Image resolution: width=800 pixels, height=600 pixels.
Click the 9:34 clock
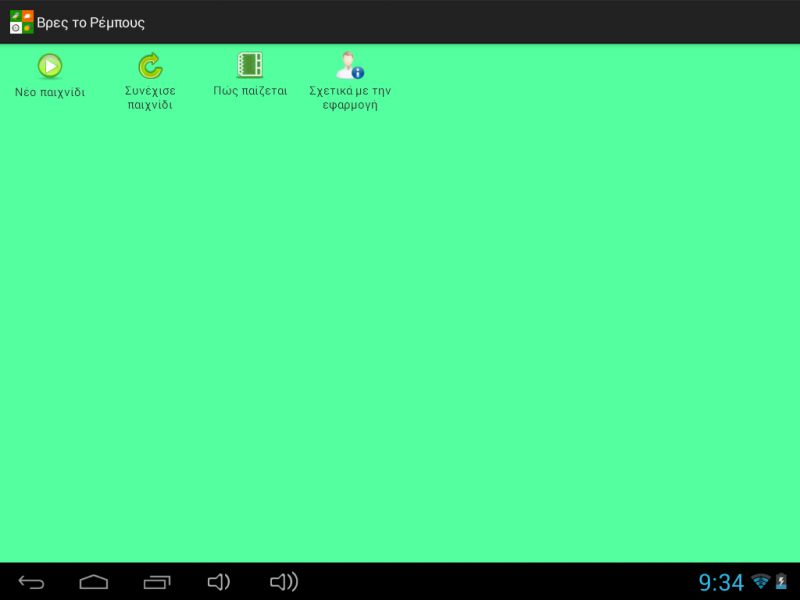coord(721,583)
